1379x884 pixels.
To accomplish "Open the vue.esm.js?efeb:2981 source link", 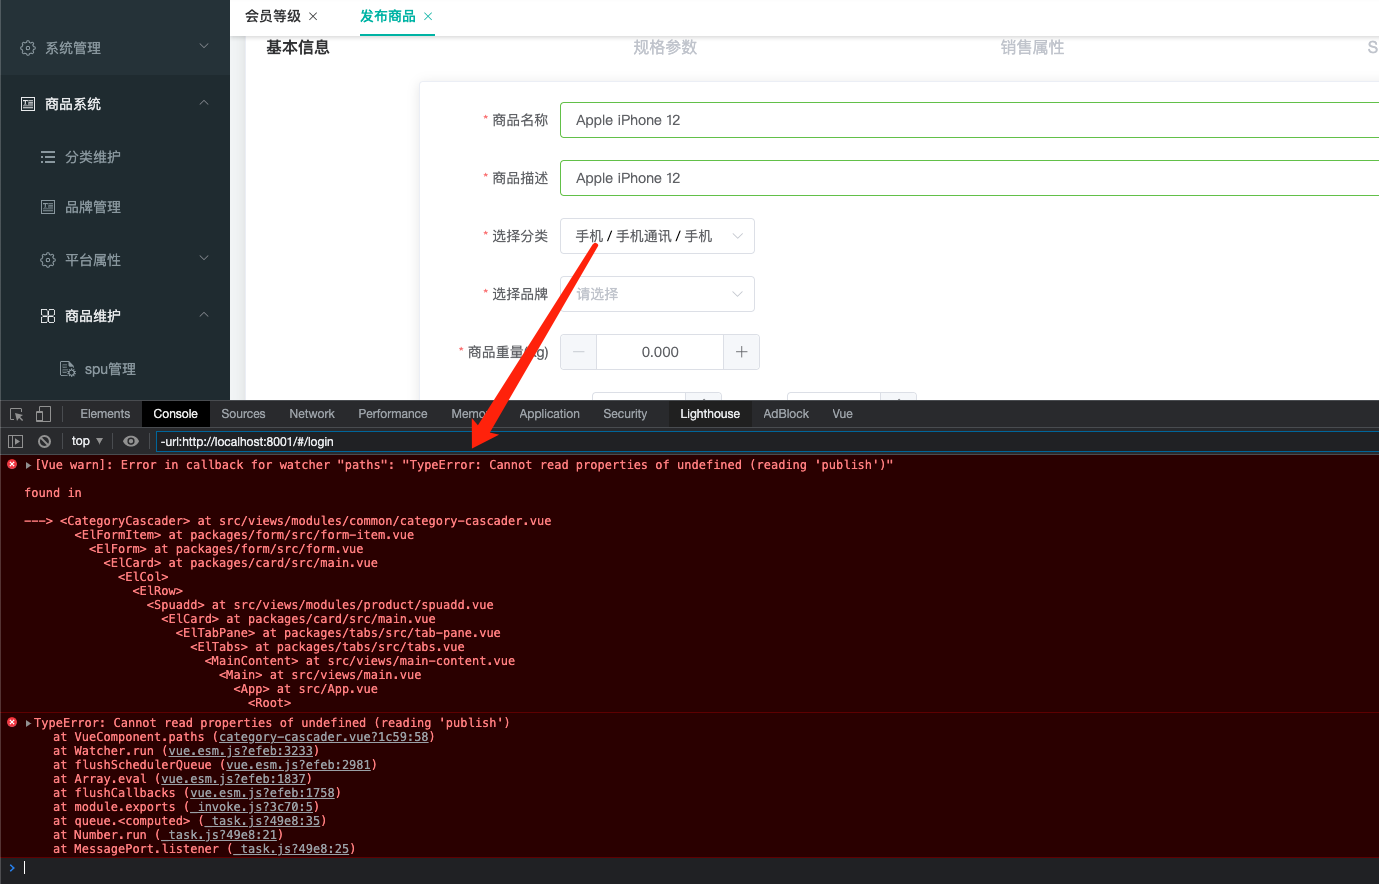I will point(298,765).
